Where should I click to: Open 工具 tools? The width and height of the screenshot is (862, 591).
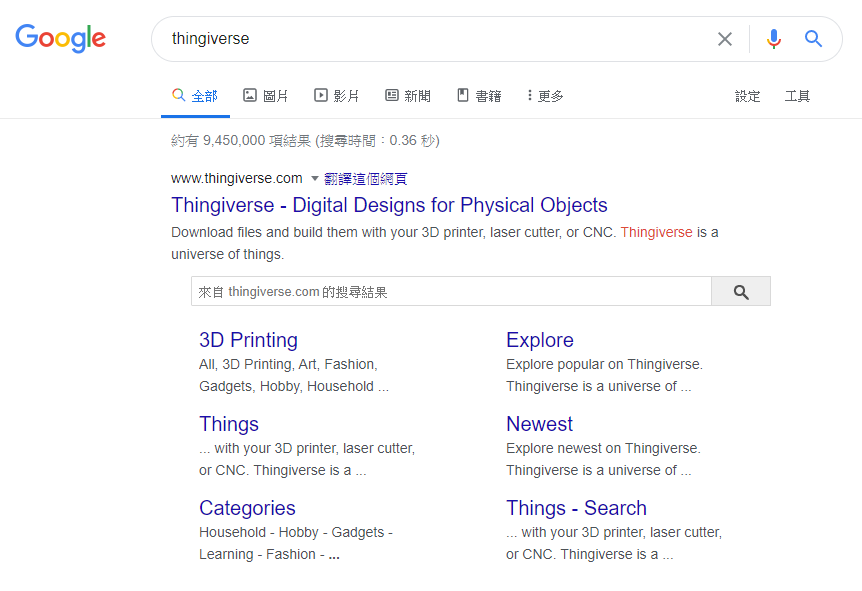[x=797, y=96]
